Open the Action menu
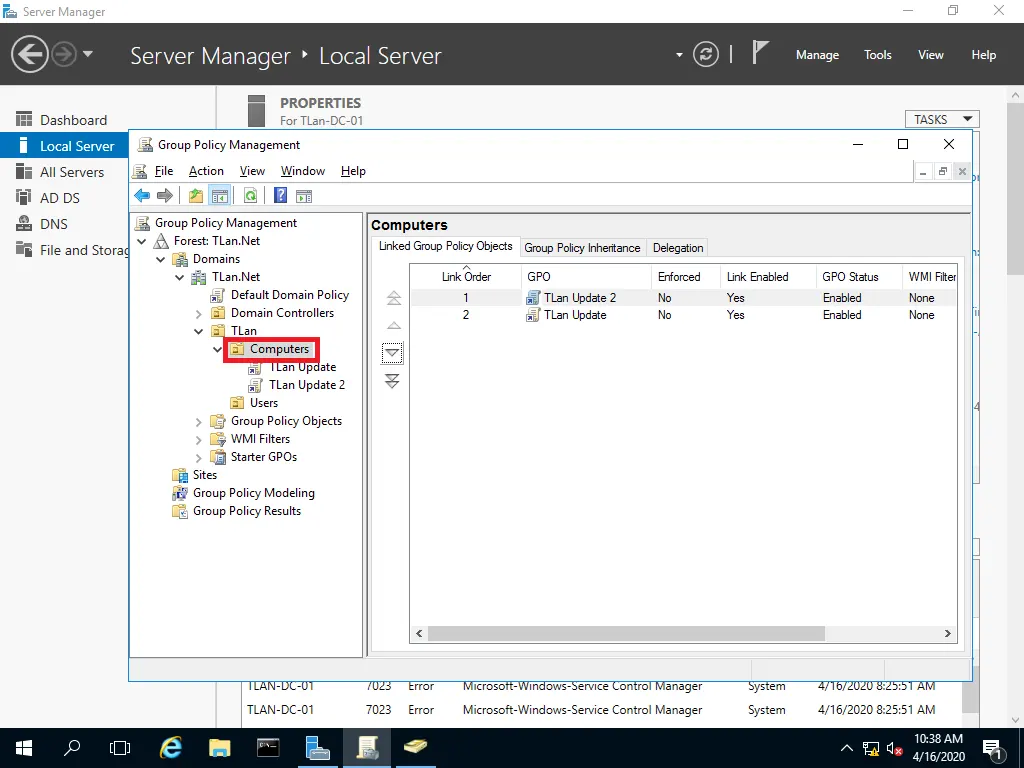 [206, 171]
